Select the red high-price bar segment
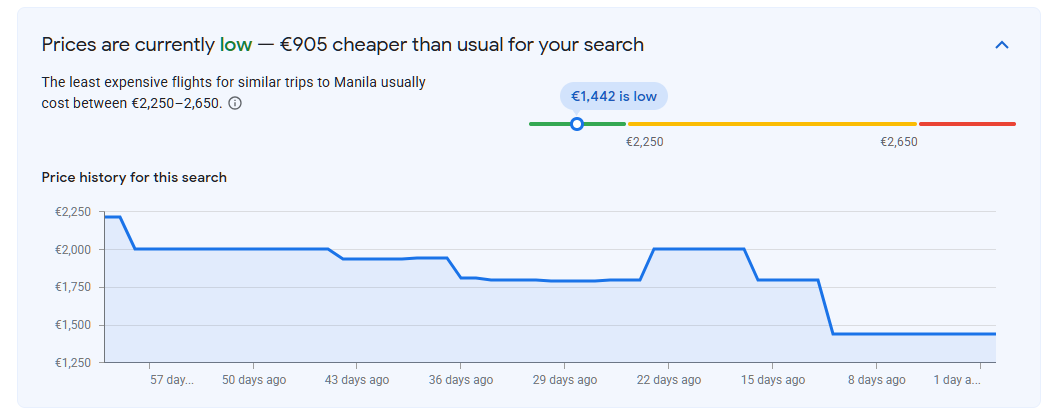 click(x=967, y=124)
